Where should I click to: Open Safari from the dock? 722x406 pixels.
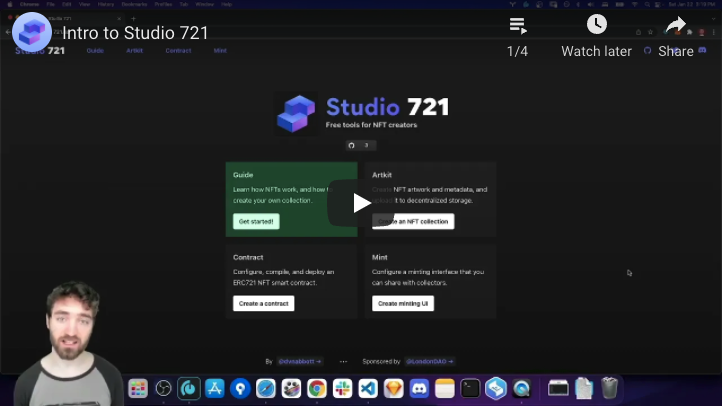tap(266, 389)
